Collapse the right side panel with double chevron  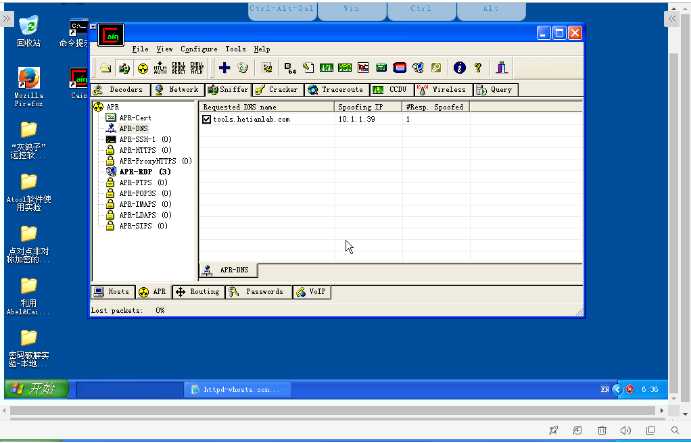pyautogui.click(x=672, y=19)
